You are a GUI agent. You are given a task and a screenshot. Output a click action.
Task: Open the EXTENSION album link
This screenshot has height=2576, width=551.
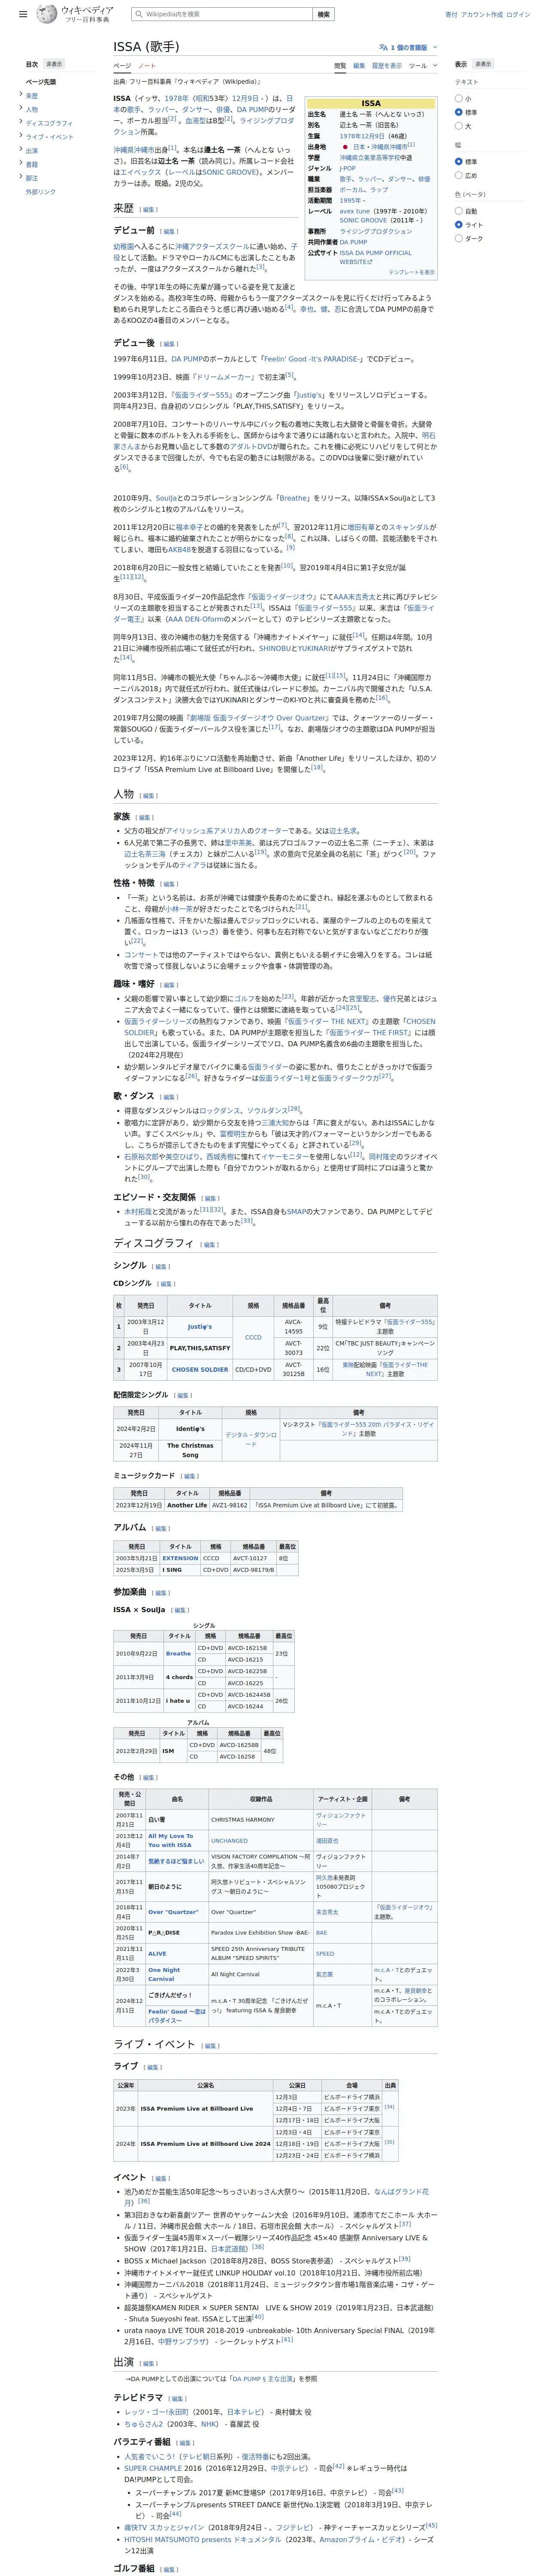tap(180, 1557)
